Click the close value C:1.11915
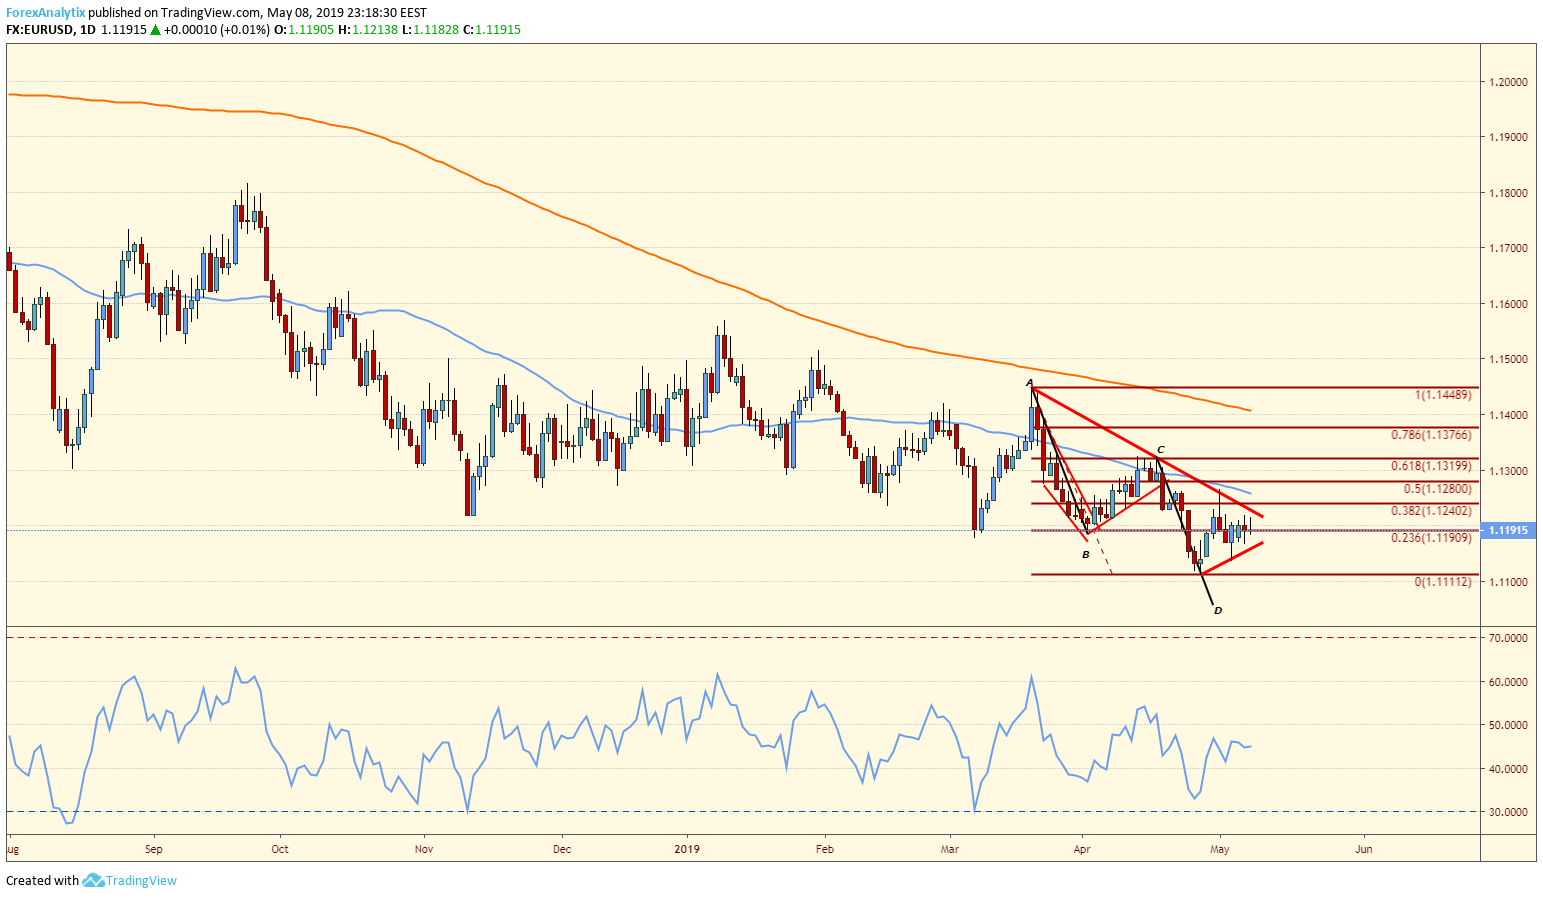1543x898 pixels. pos(492,30)
